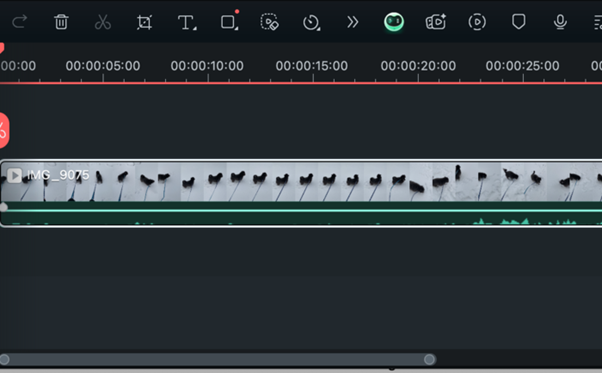The height and width of the screenshot is (373, 602).
Task: Open the speed adjustment icon
Action: coord(311,22)
